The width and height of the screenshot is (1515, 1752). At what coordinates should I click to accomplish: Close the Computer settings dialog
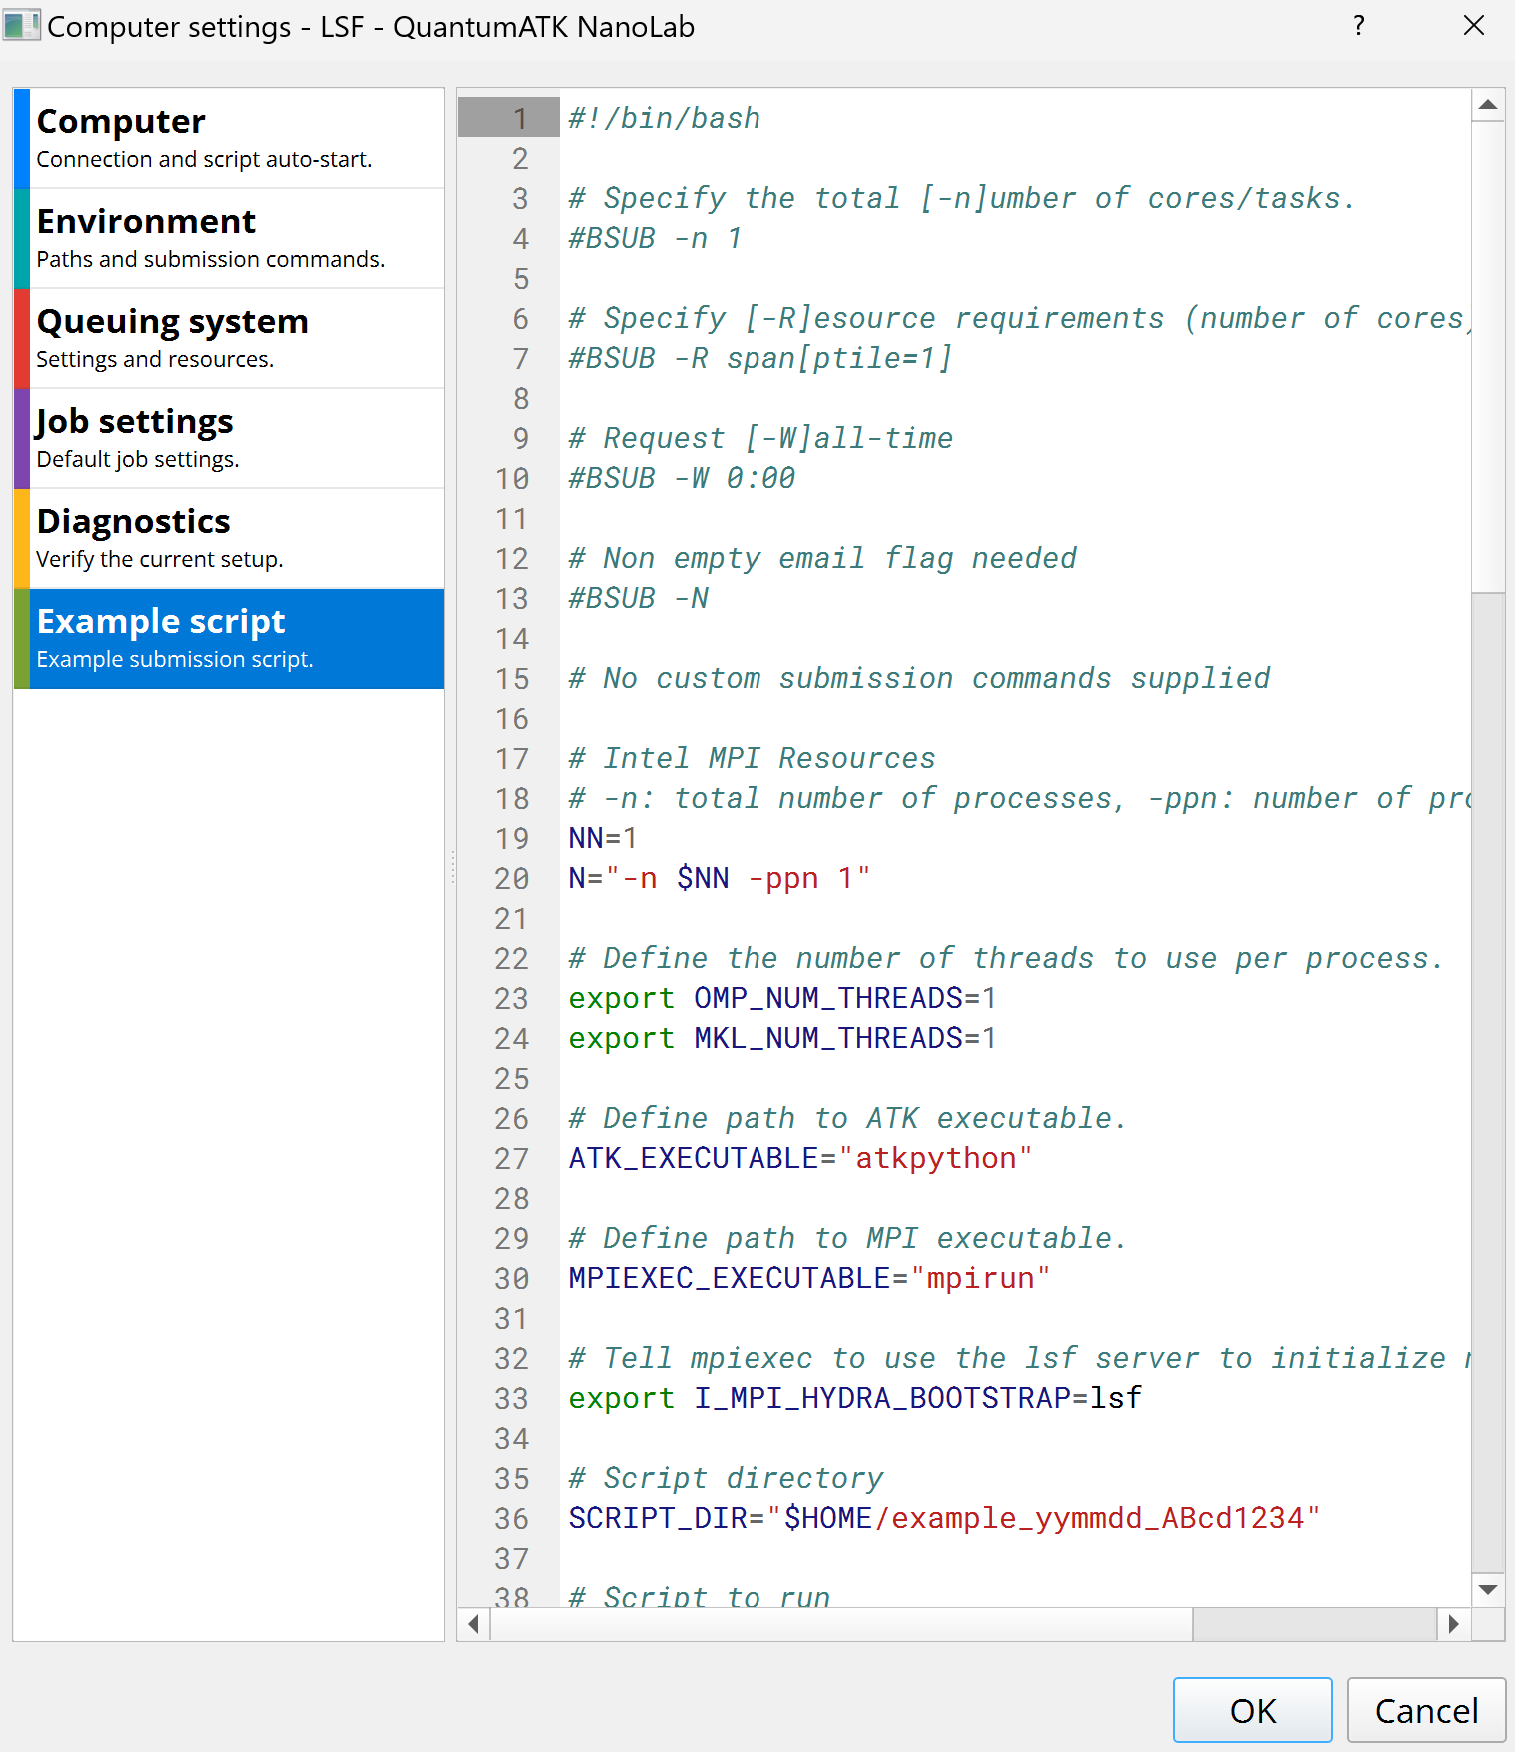1473,26
